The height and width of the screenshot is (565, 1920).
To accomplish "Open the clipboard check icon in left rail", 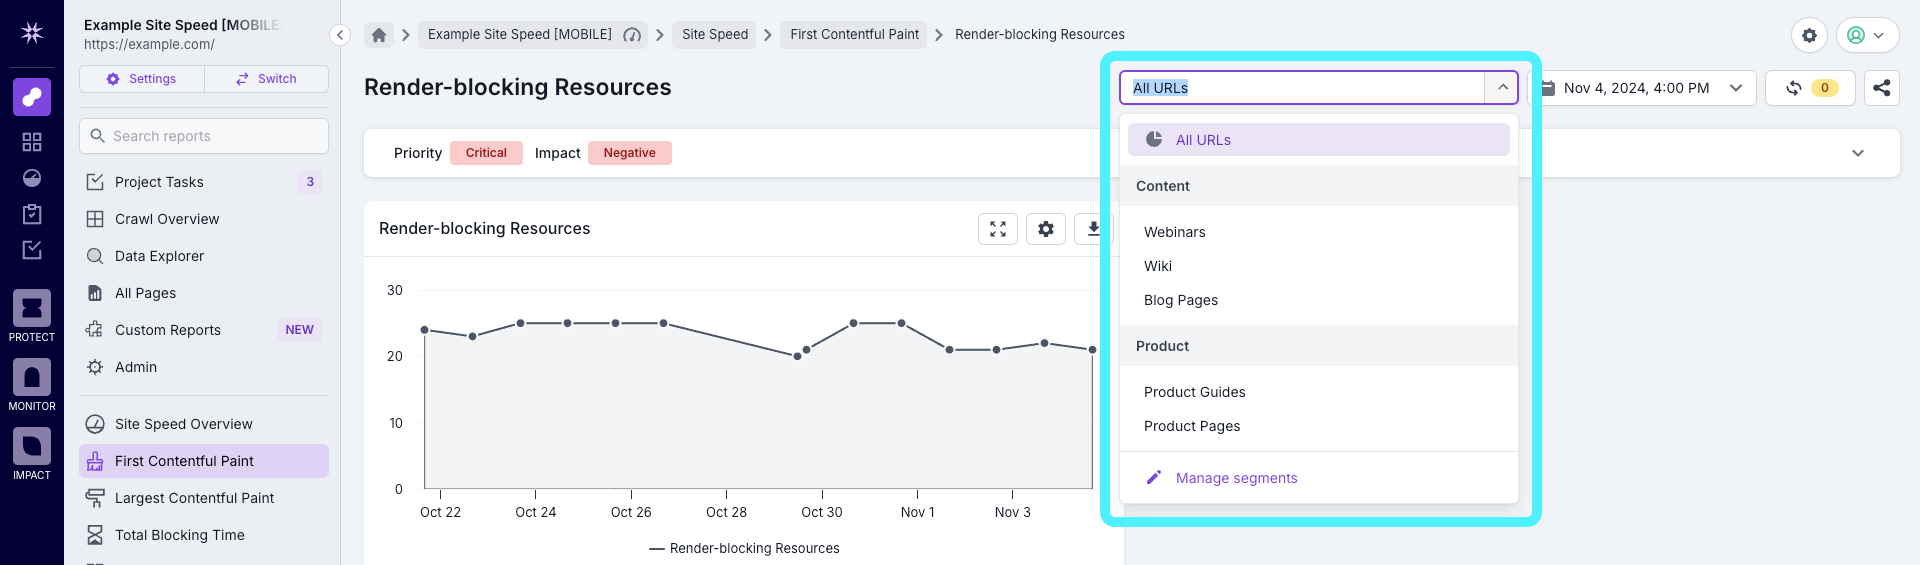I will coord(32,214).
